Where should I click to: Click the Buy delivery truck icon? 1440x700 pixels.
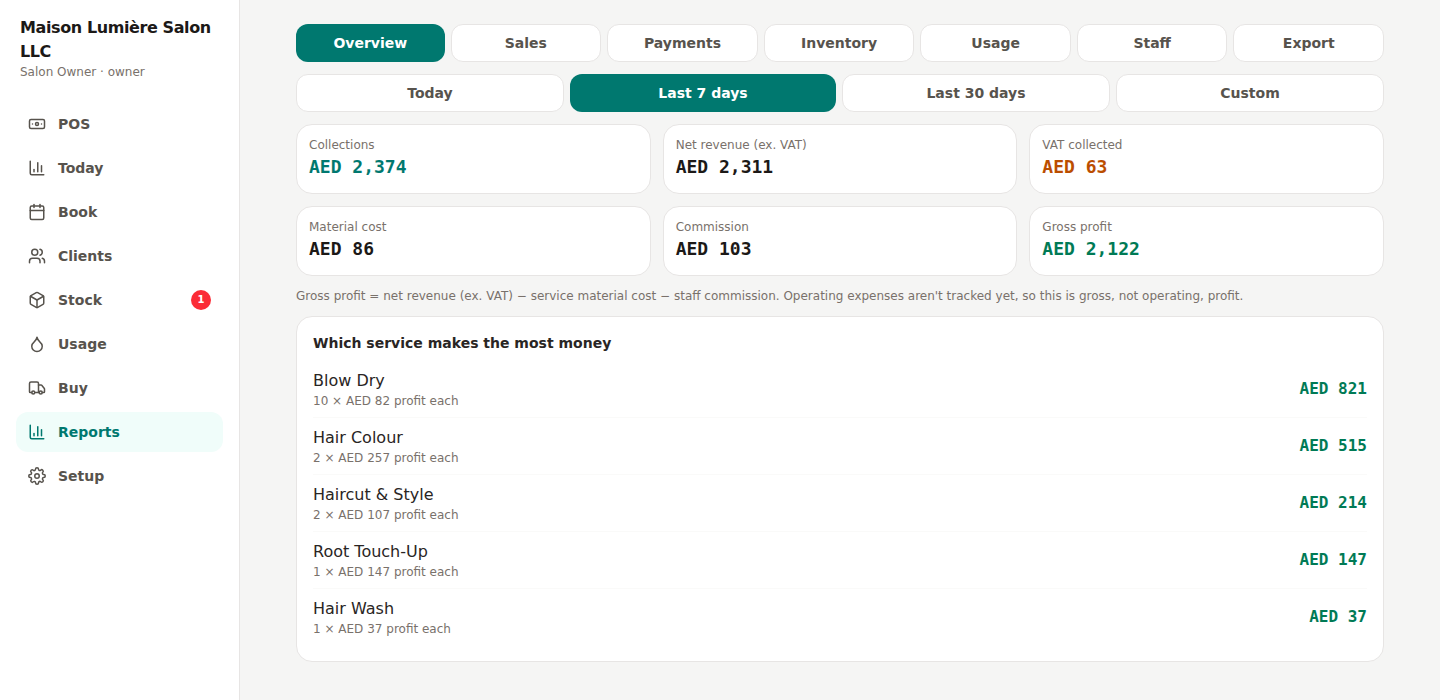37,388
